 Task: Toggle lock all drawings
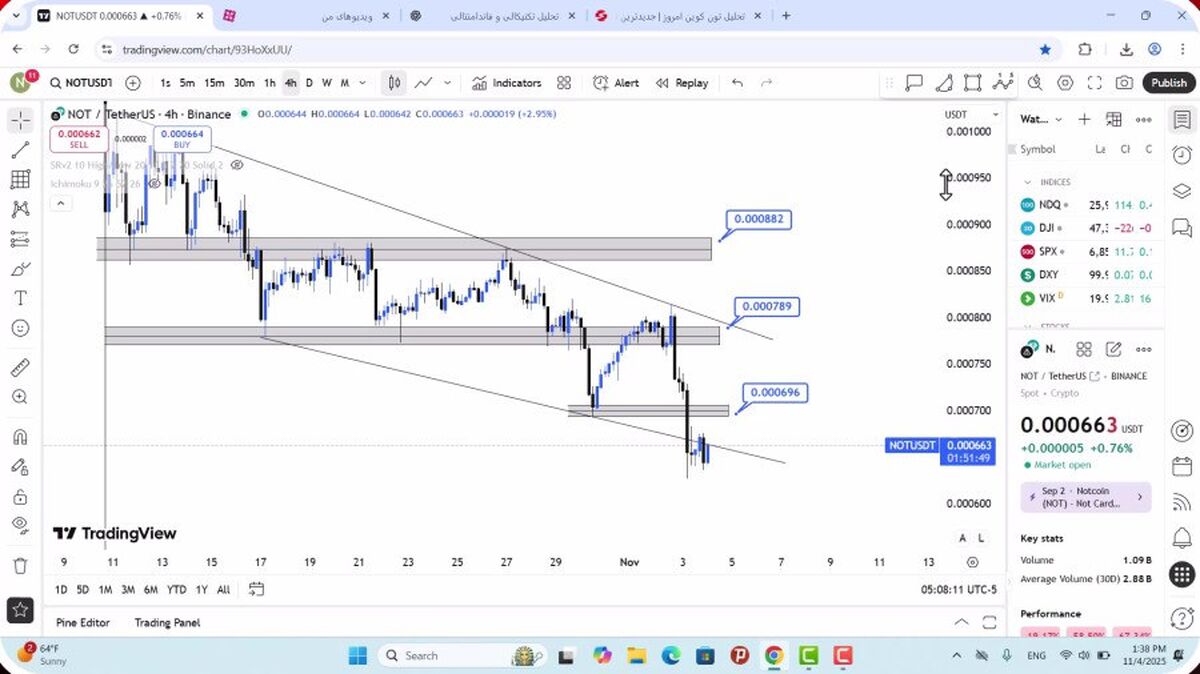click(20, 496)
